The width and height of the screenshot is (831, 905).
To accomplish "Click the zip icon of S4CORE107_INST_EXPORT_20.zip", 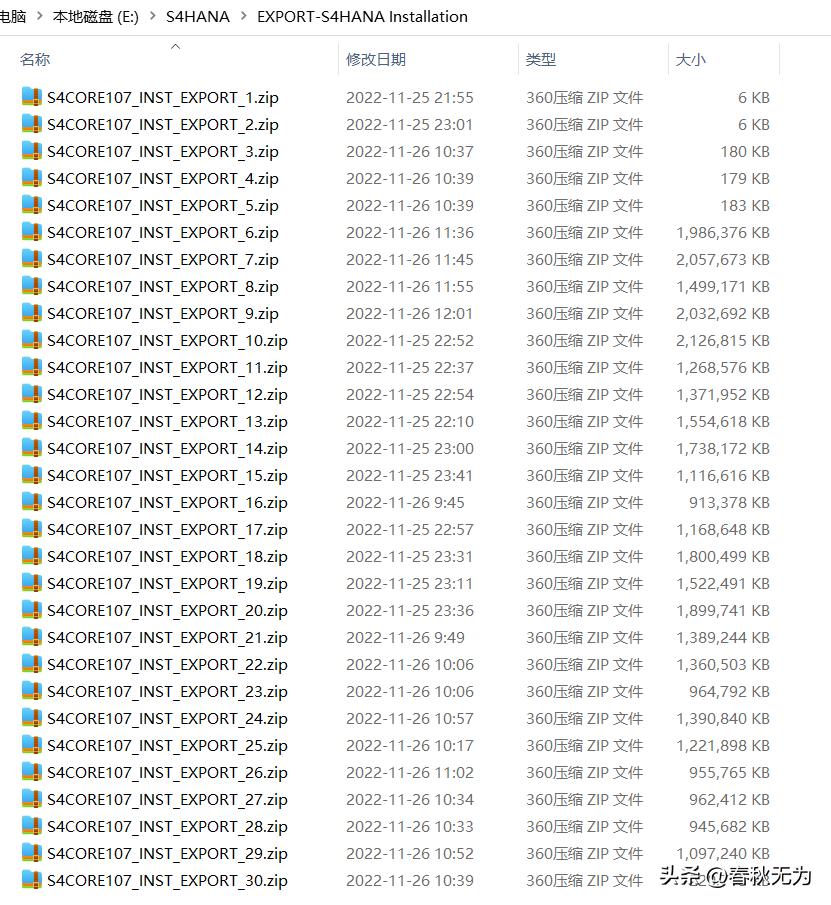I will [x=32, y=610].
